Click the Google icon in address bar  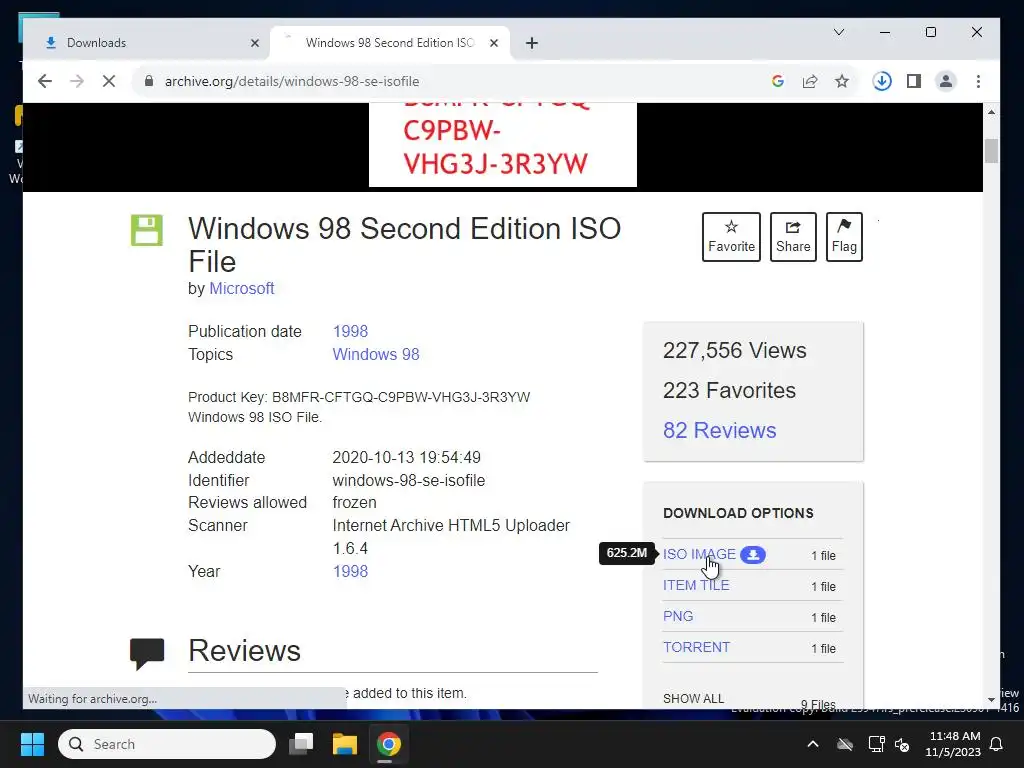tap(778, 81)
